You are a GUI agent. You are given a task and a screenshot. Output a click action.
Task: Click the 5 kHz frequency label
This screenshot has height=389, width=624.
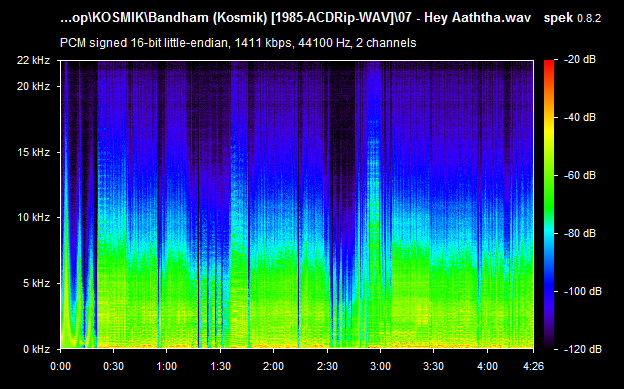point(37,283)
